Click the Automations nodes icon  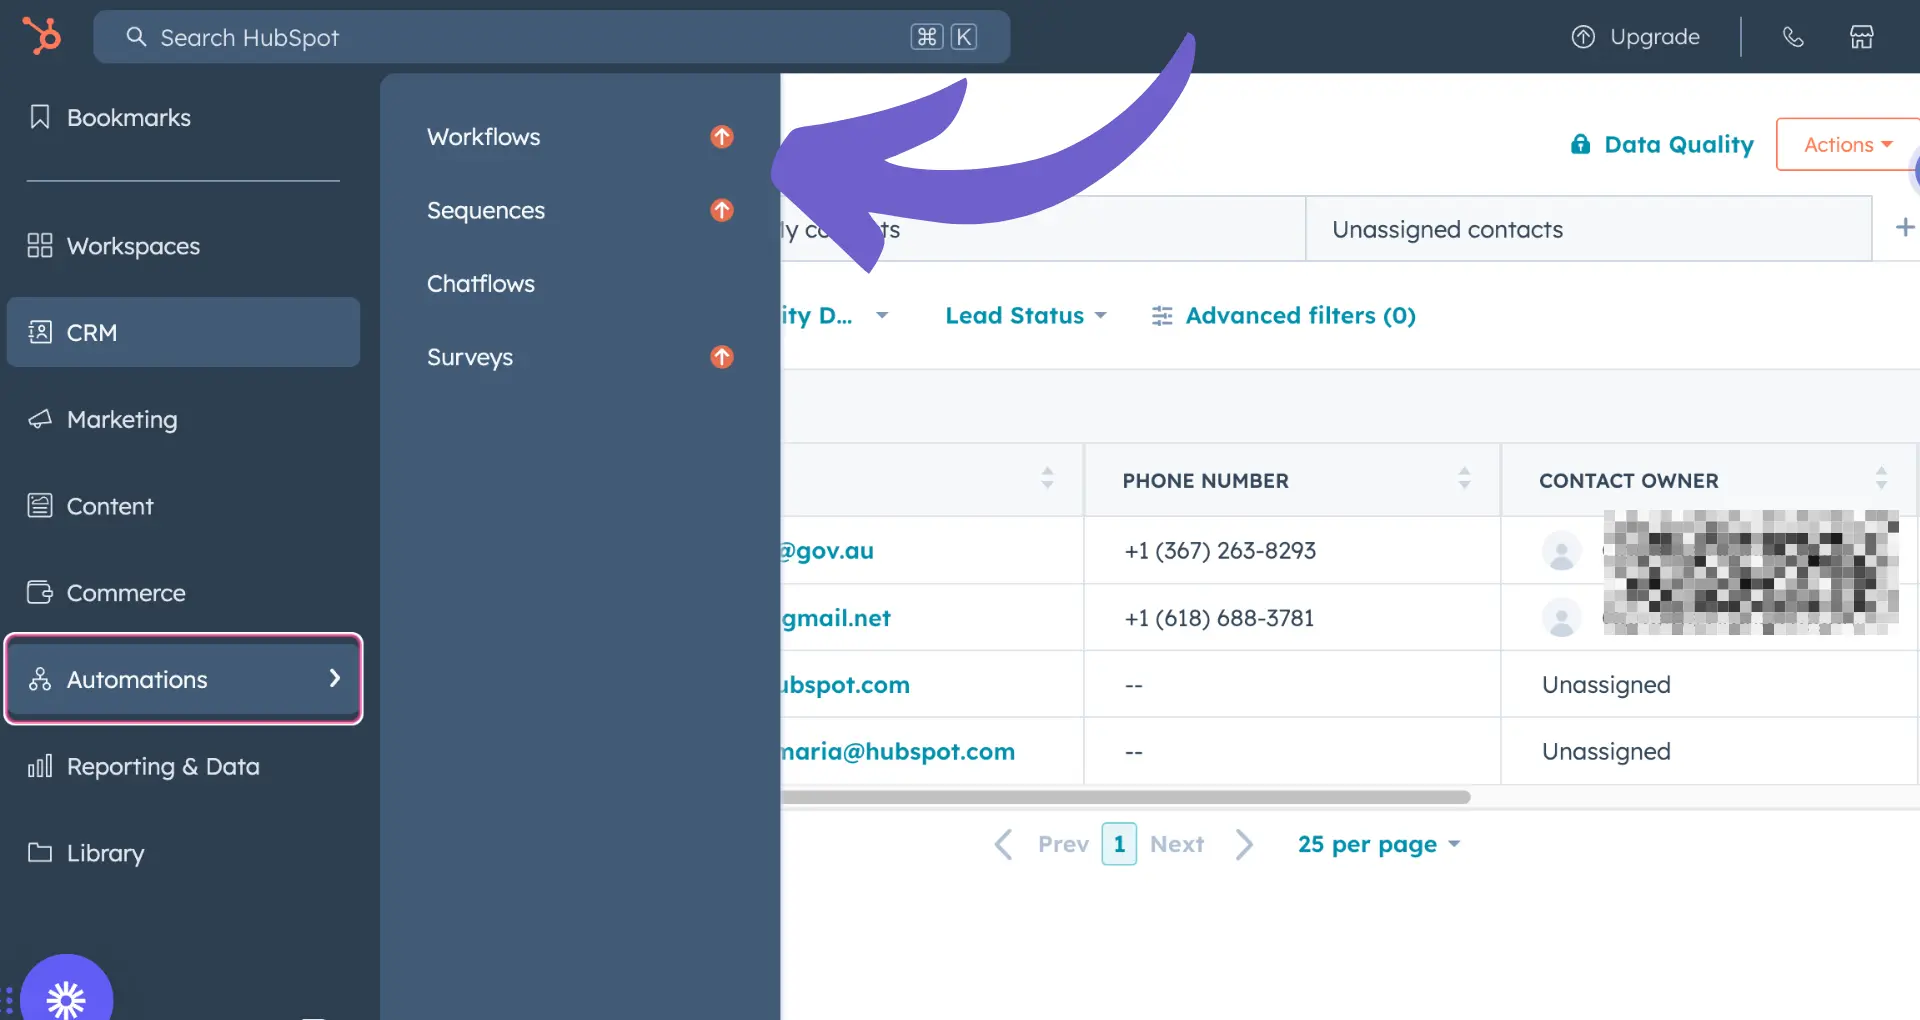pyautogui.click(x=40, y=679)
